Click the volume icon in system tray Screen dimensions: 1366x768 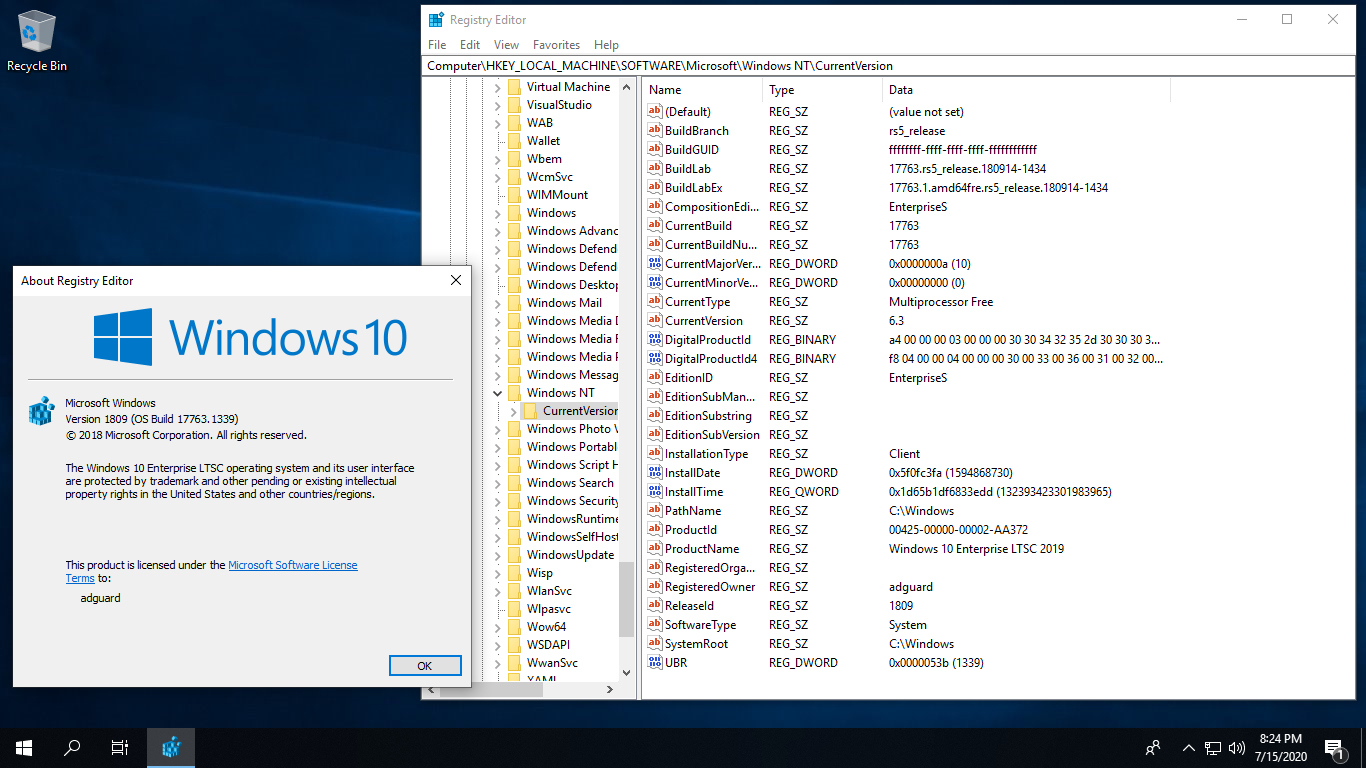(x=1237, y=747)
